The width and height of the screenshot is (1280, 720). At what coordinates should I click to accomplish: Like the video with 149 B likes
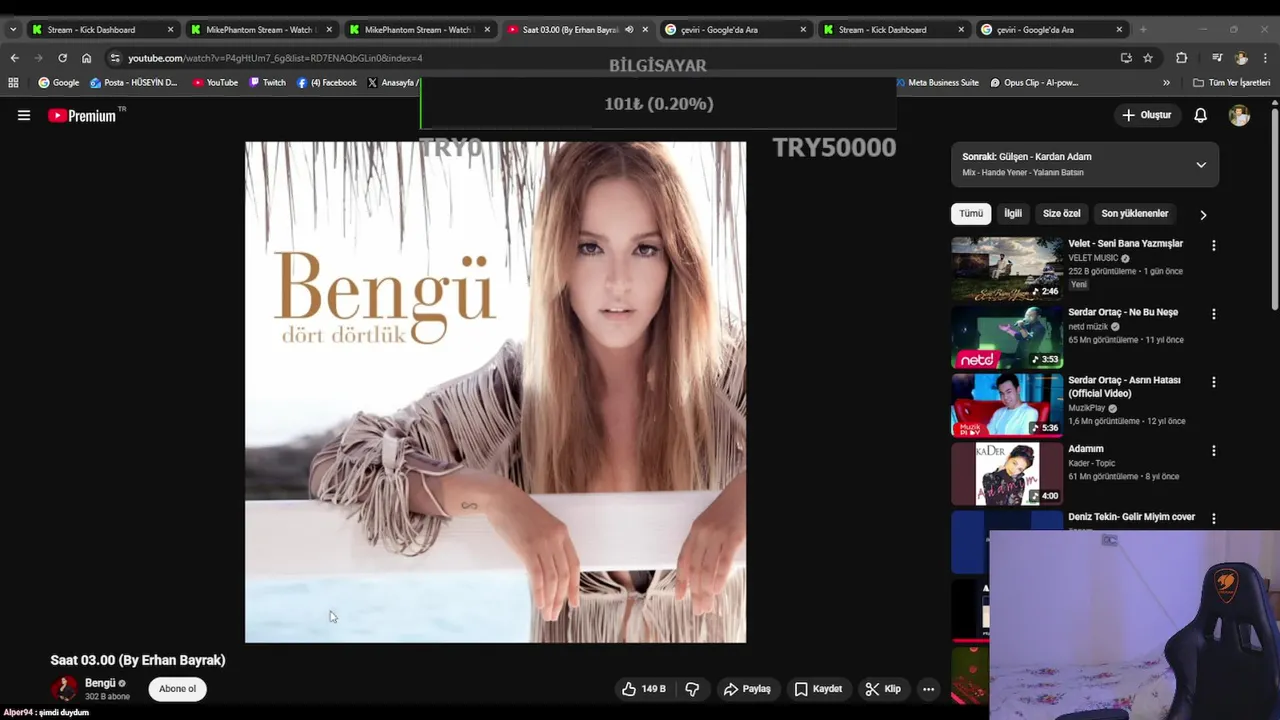pyautogui.click(x=643, y=689)
